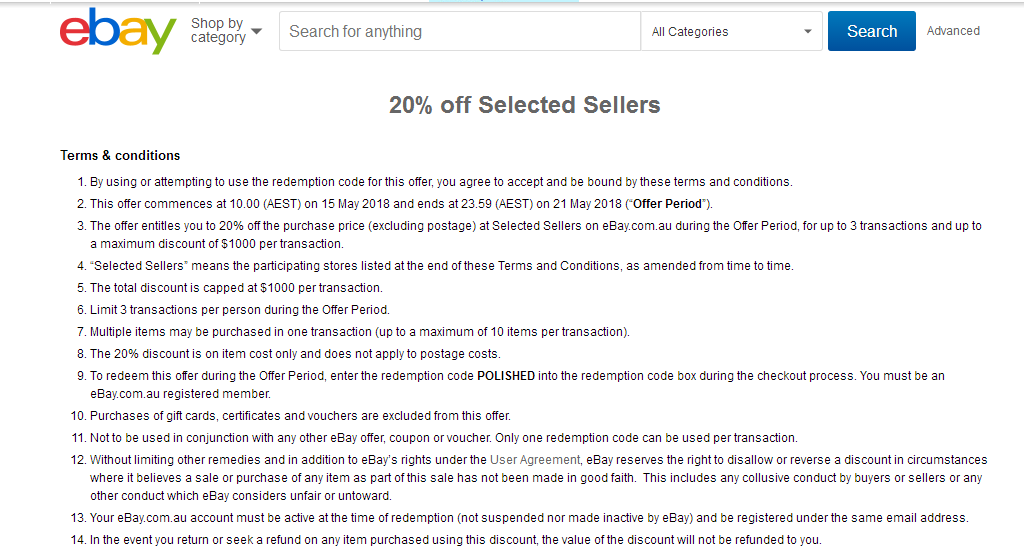Viewport: 1024px width, 553px height.
Task: Click the blue Search button
Action: (x=872, y=31)
